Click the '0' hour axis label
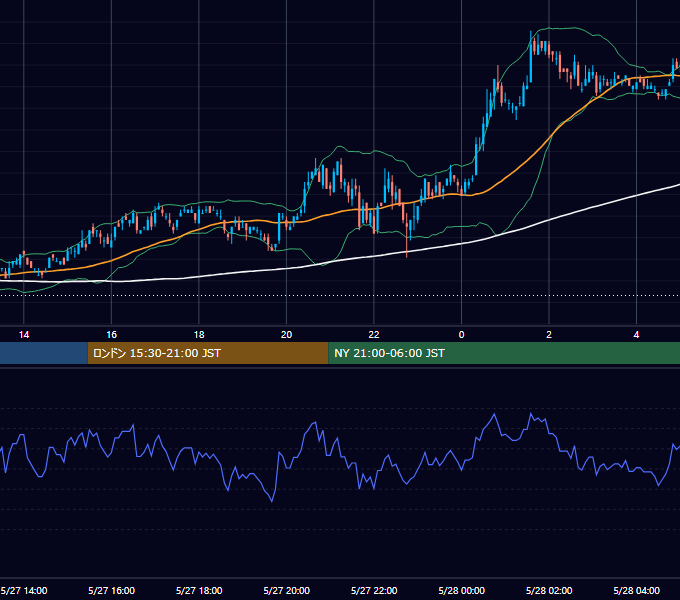680x600 pixels. 461,334
